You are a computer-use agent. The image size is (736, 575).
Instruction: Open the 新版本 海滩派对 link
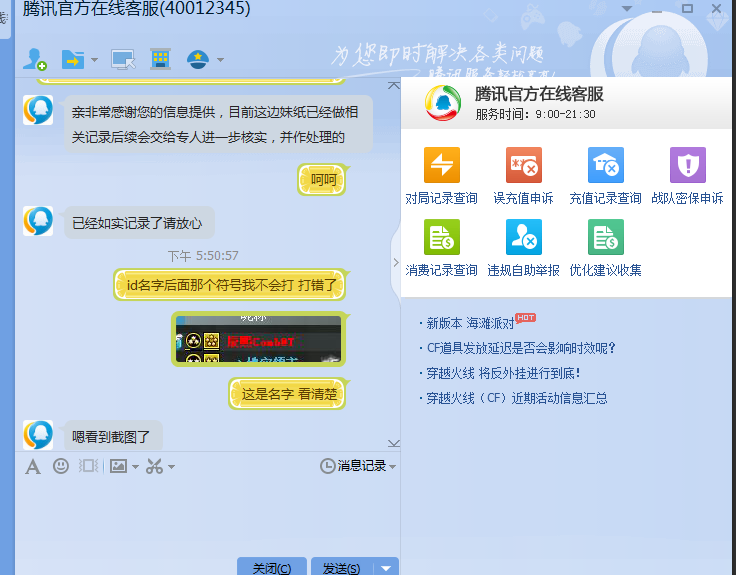pos(470,323)
